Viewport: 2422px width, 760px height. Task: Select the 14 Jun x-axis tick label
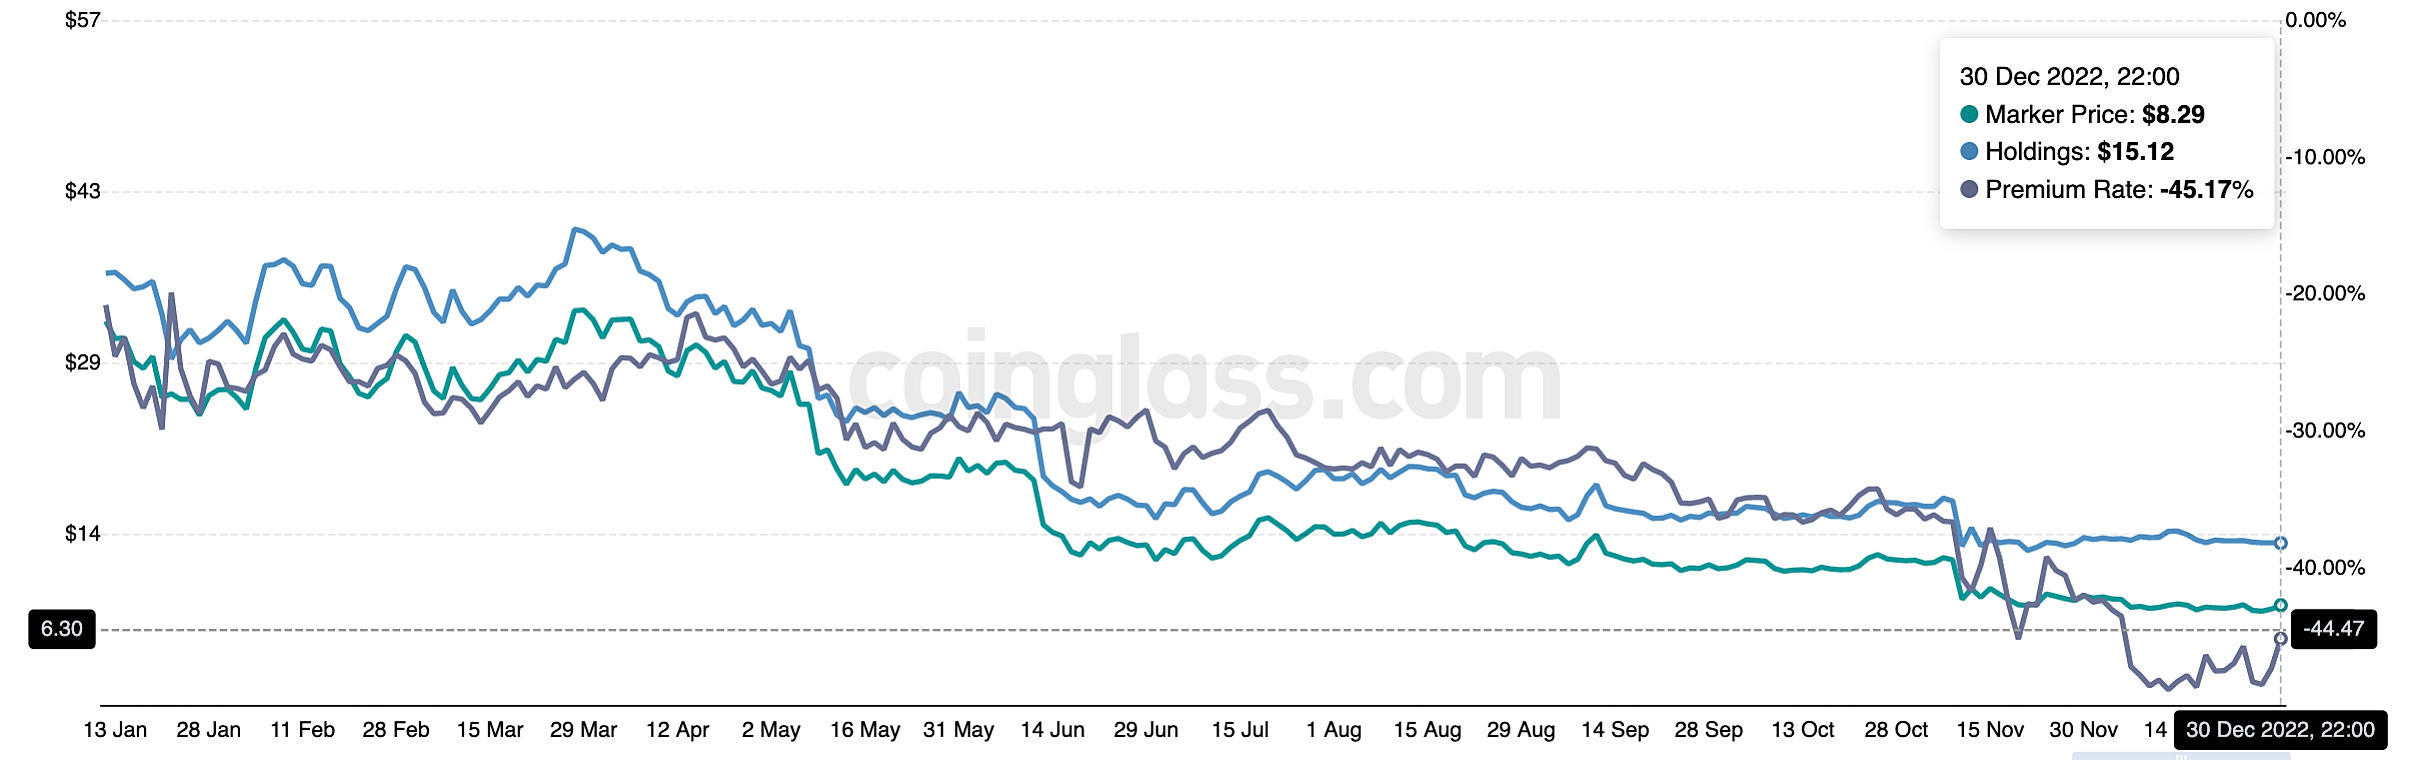[x=1052, y=730]
